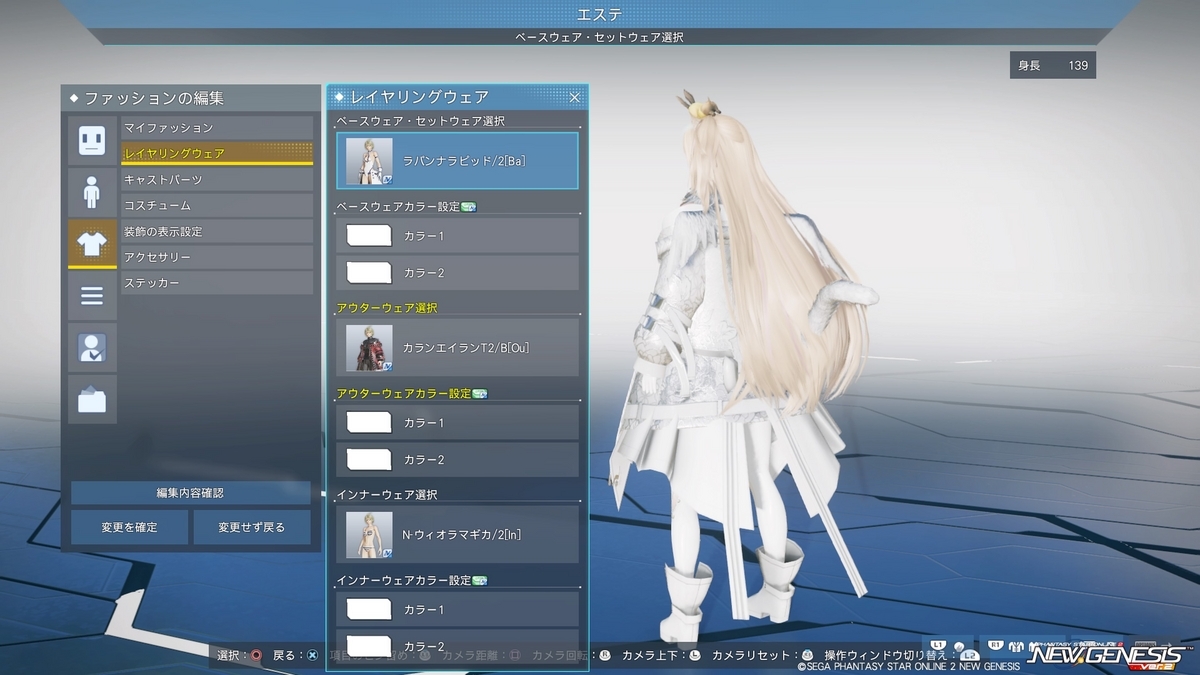Open the body shape category icon
This screenshot has height=675, width=1200.
click(x=92, y=192)
